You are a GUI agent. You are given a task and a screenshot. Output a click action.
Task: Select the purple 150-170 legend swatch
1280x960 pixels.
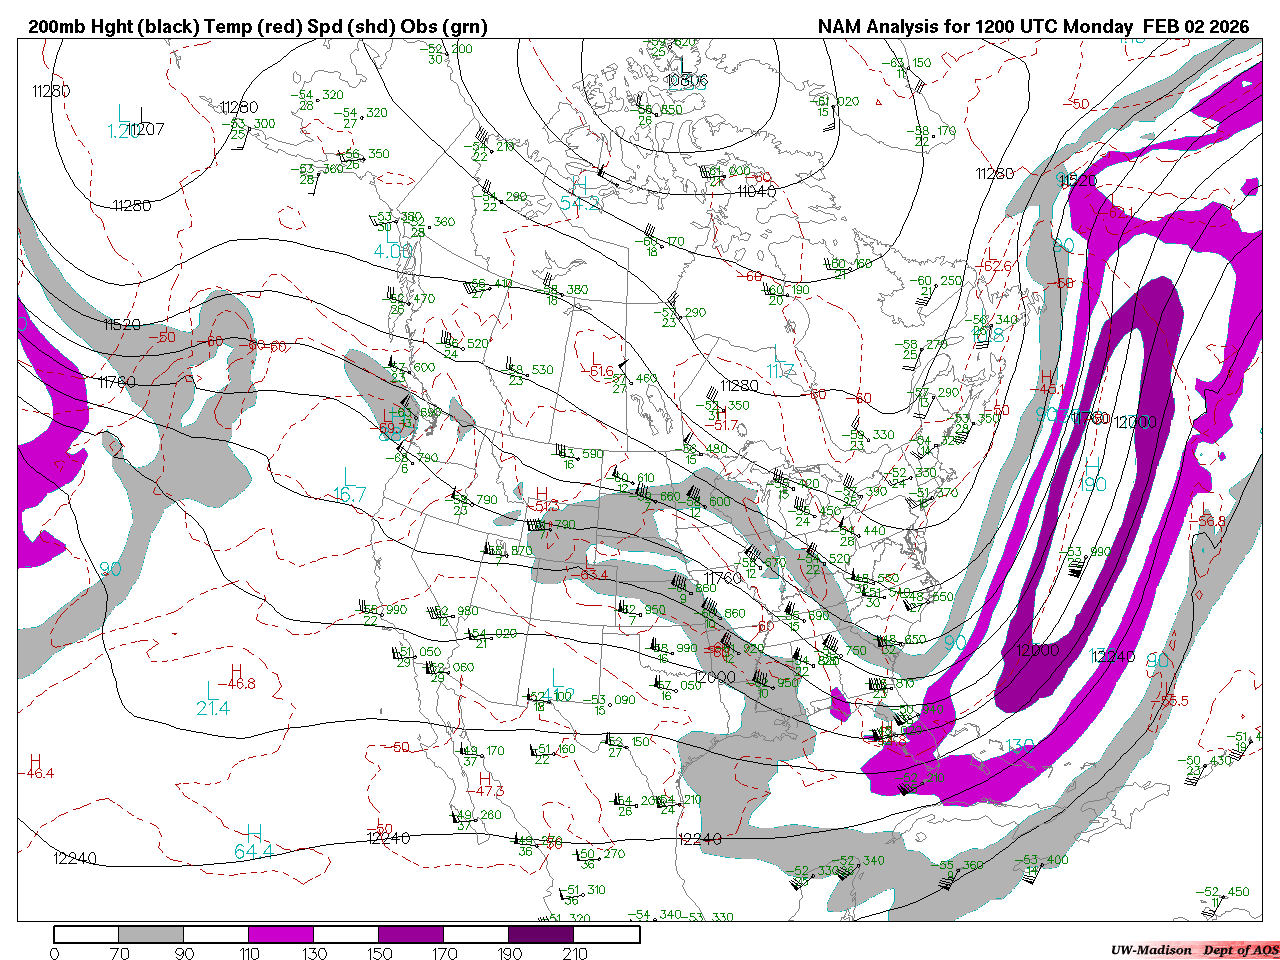click(x=411, y=935)
